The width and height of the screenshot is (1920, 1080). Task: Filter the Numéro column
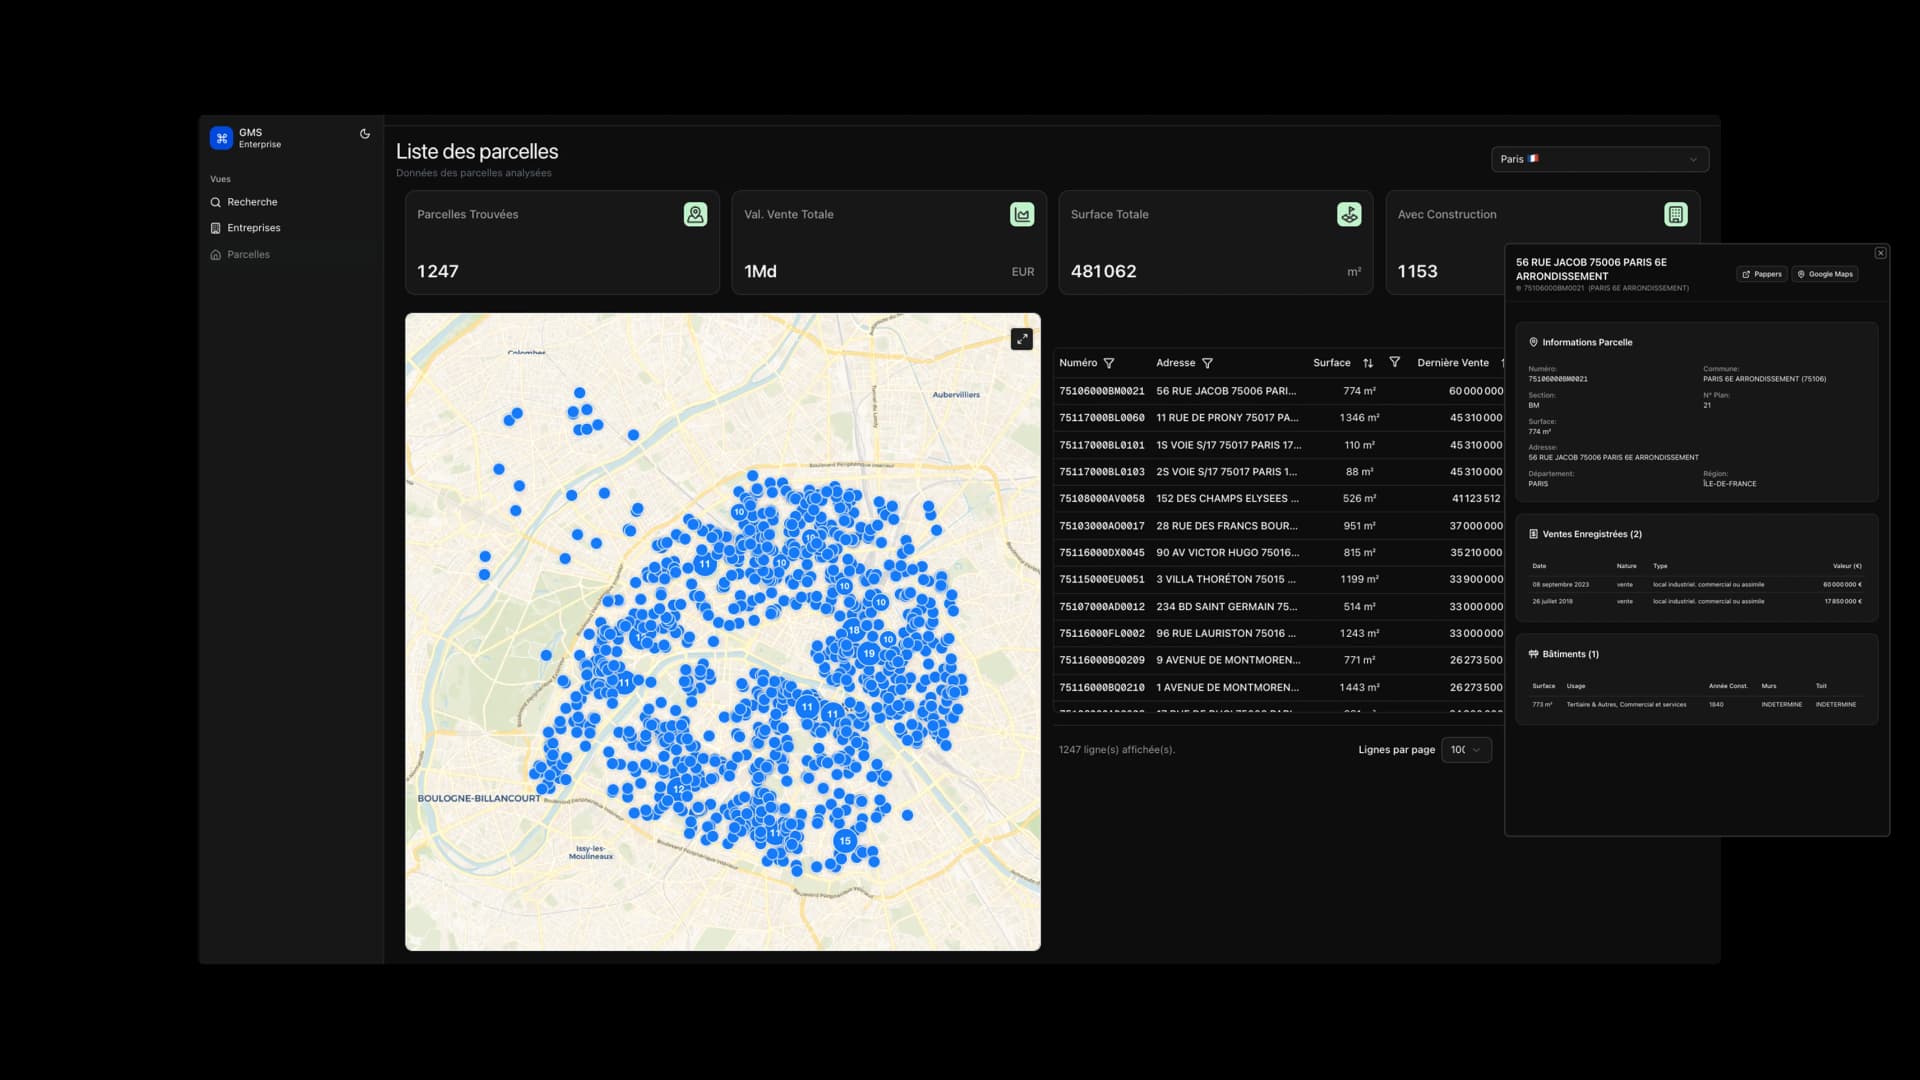tap(1109, 364)
